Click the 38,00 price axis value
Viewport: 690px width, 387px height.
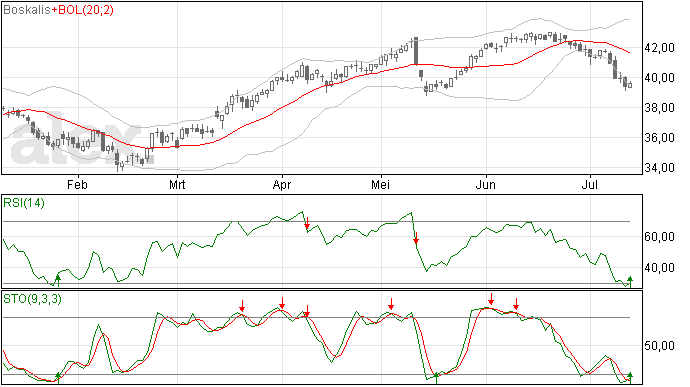(x=659, y=108)
